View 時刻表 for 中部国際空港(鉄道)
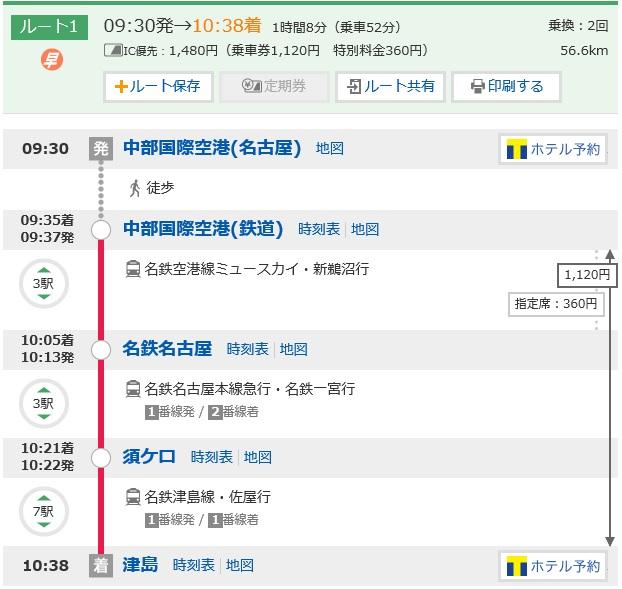The width and height of the screenshot is (622, 589). pyautogui.click(x=319, y=229)
